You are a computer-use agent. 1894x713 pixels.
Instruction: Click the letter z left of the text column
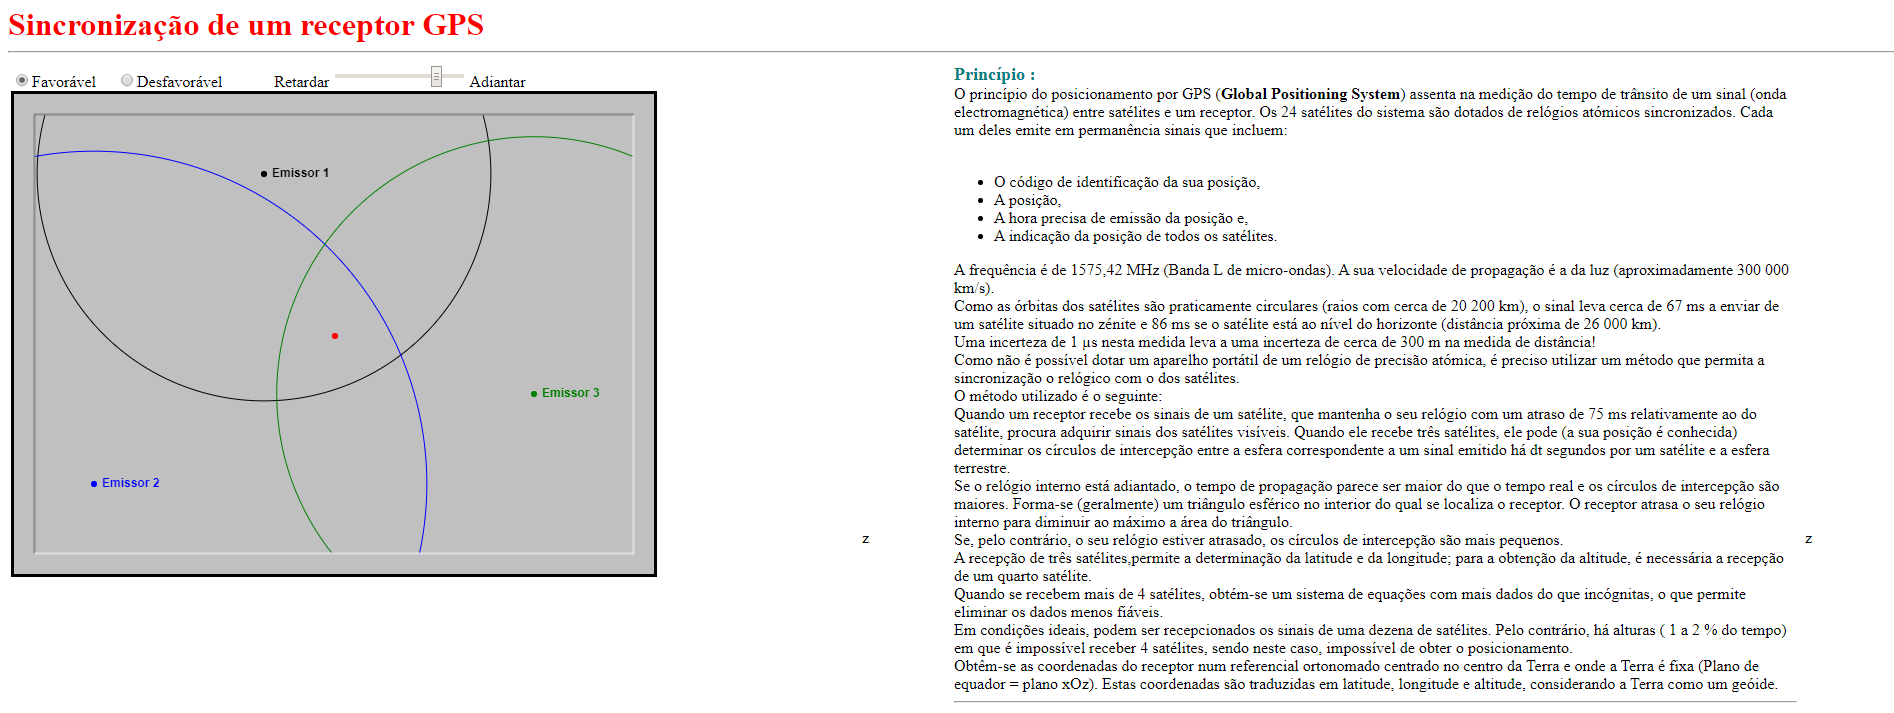(866, 539)
